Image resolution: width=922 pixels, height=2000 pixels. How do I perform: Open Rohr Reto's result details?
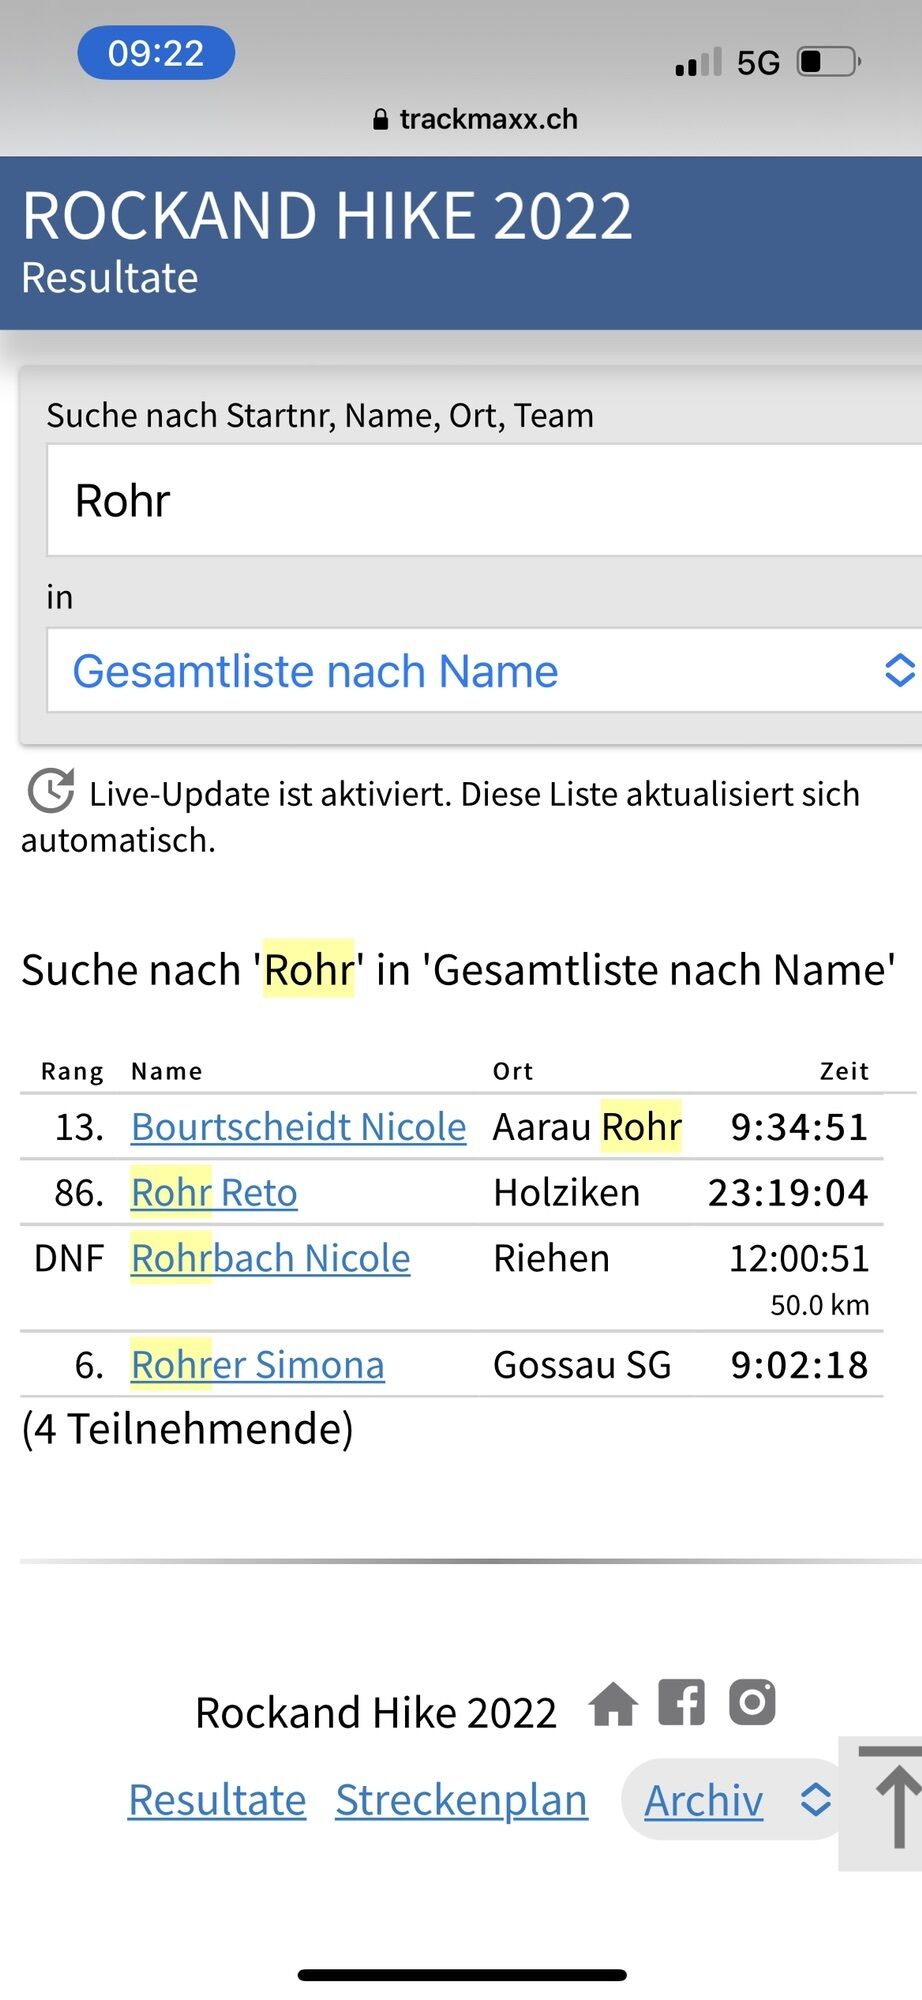tap(214, 1193)
